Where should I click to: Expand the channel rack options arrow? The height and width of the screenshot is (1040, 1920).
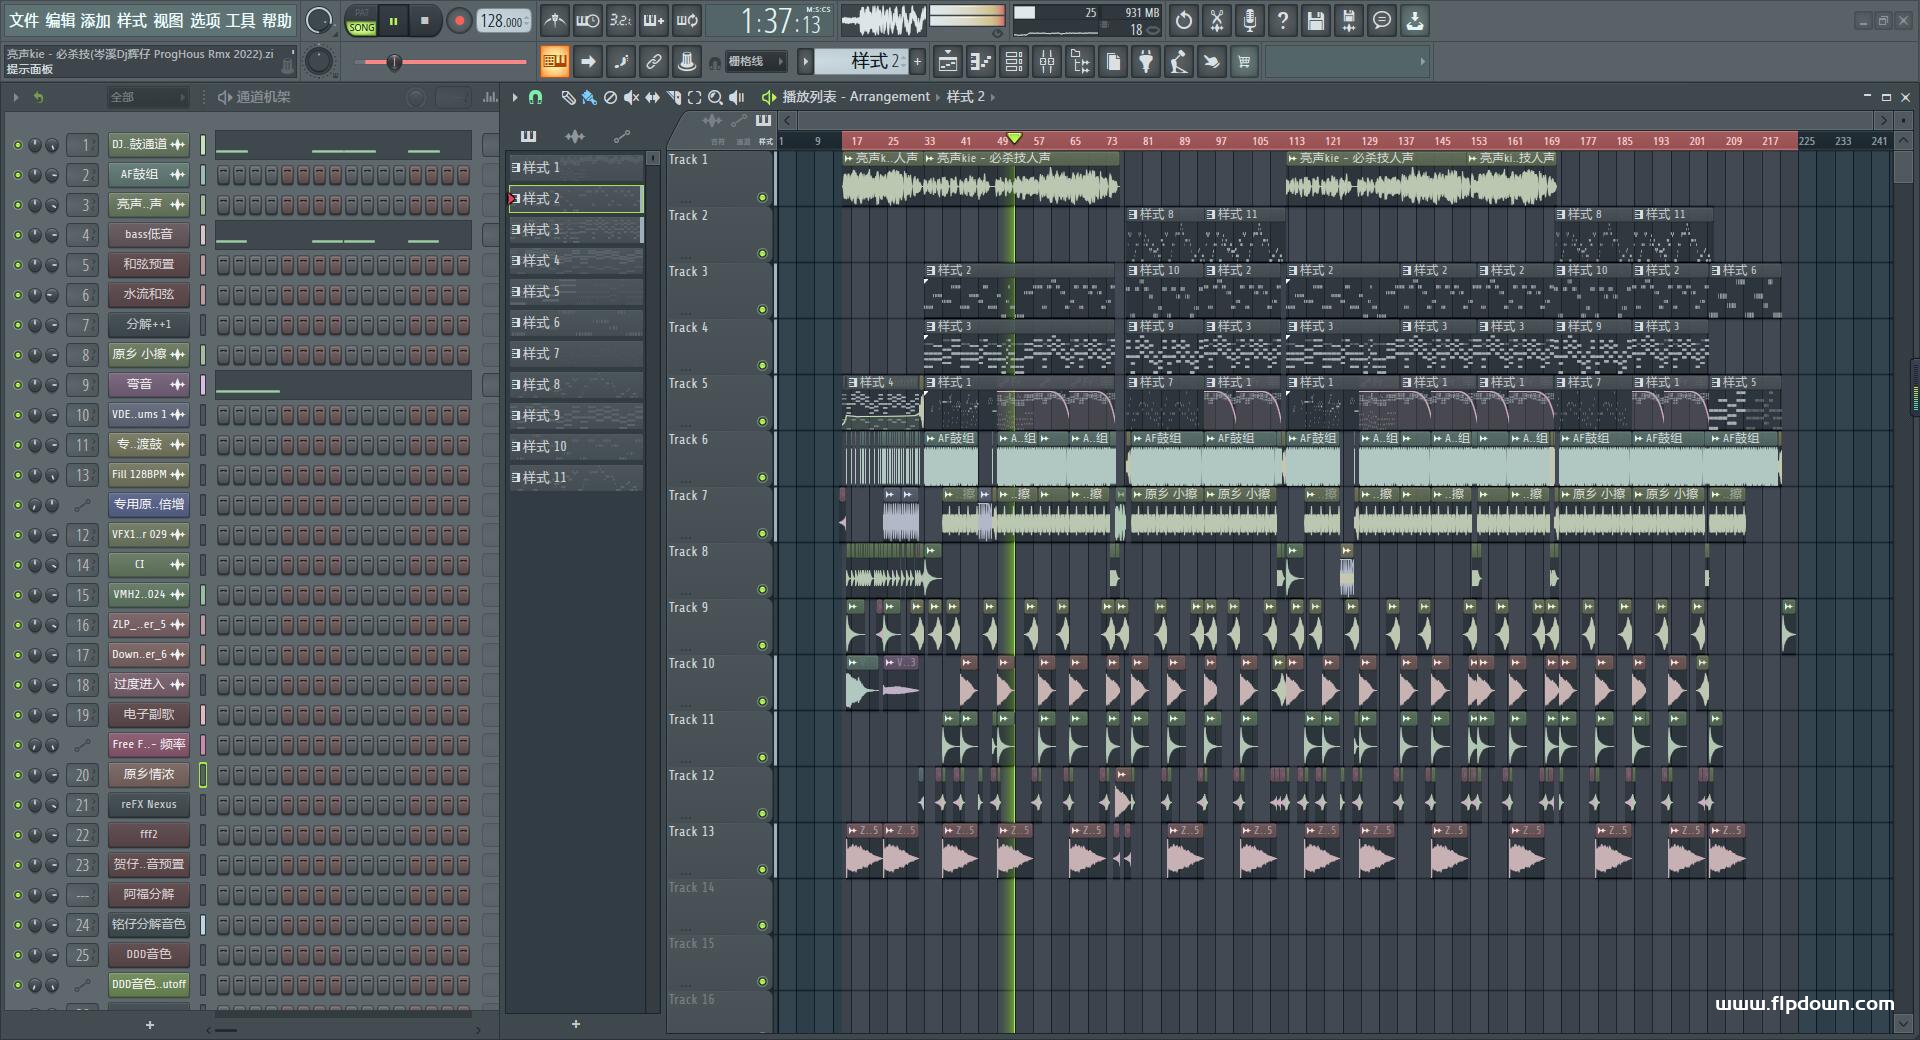coord(16,97)
